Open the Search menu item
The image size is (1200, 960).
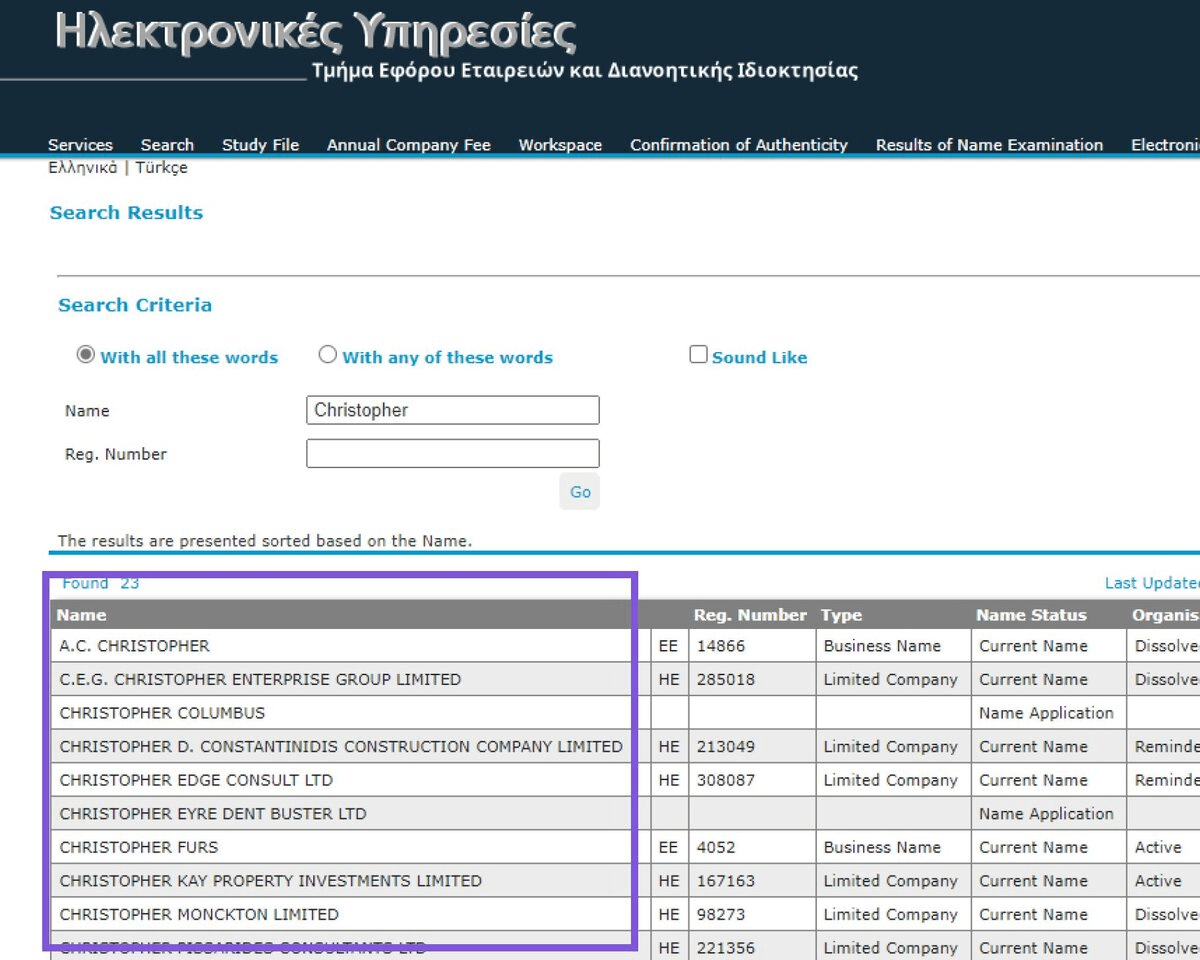pos(167,145)
